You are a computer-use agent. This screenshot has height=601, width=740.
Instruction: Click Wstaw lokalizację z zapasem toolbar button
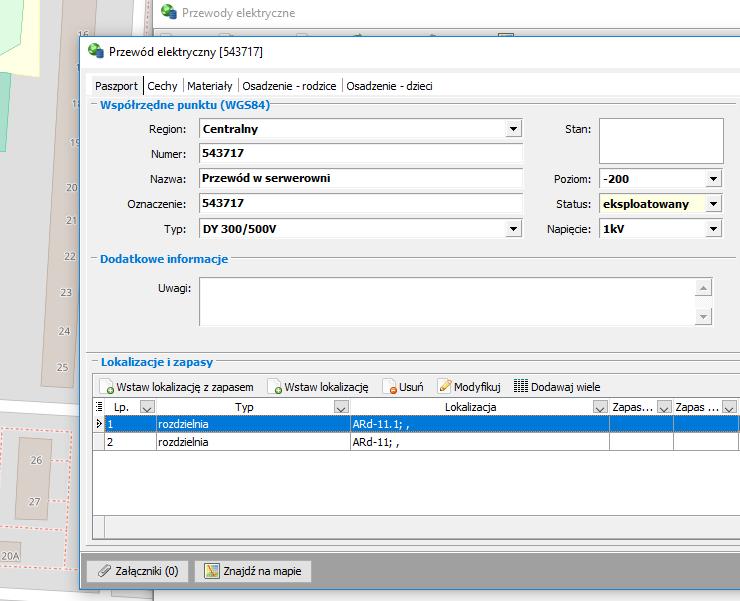[177, 387]
